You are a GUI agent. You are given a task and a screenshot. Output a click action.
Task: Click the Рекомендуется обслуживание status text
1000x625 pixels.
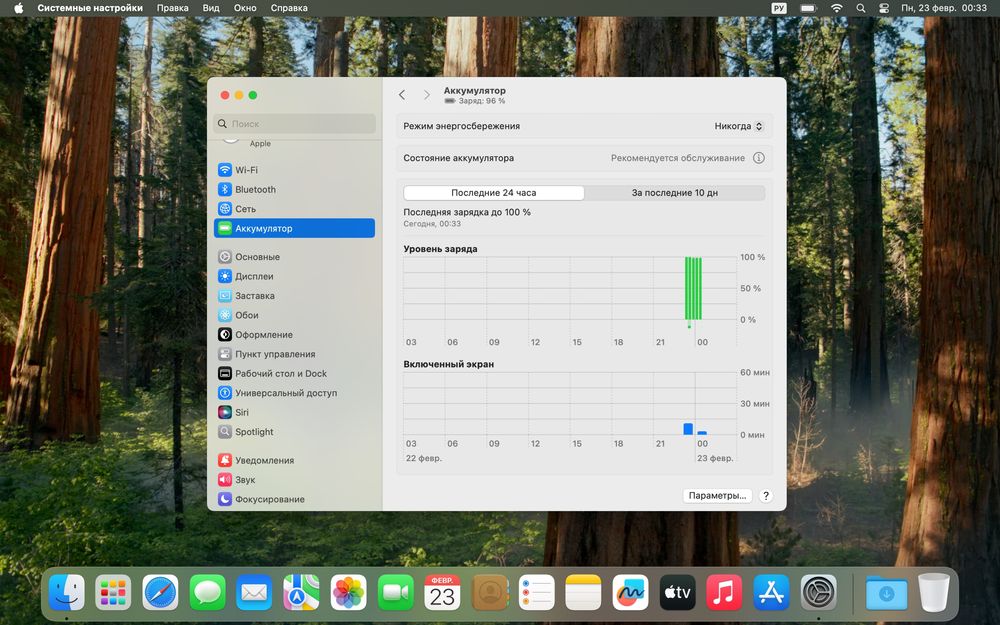click(x=677, y=158)
